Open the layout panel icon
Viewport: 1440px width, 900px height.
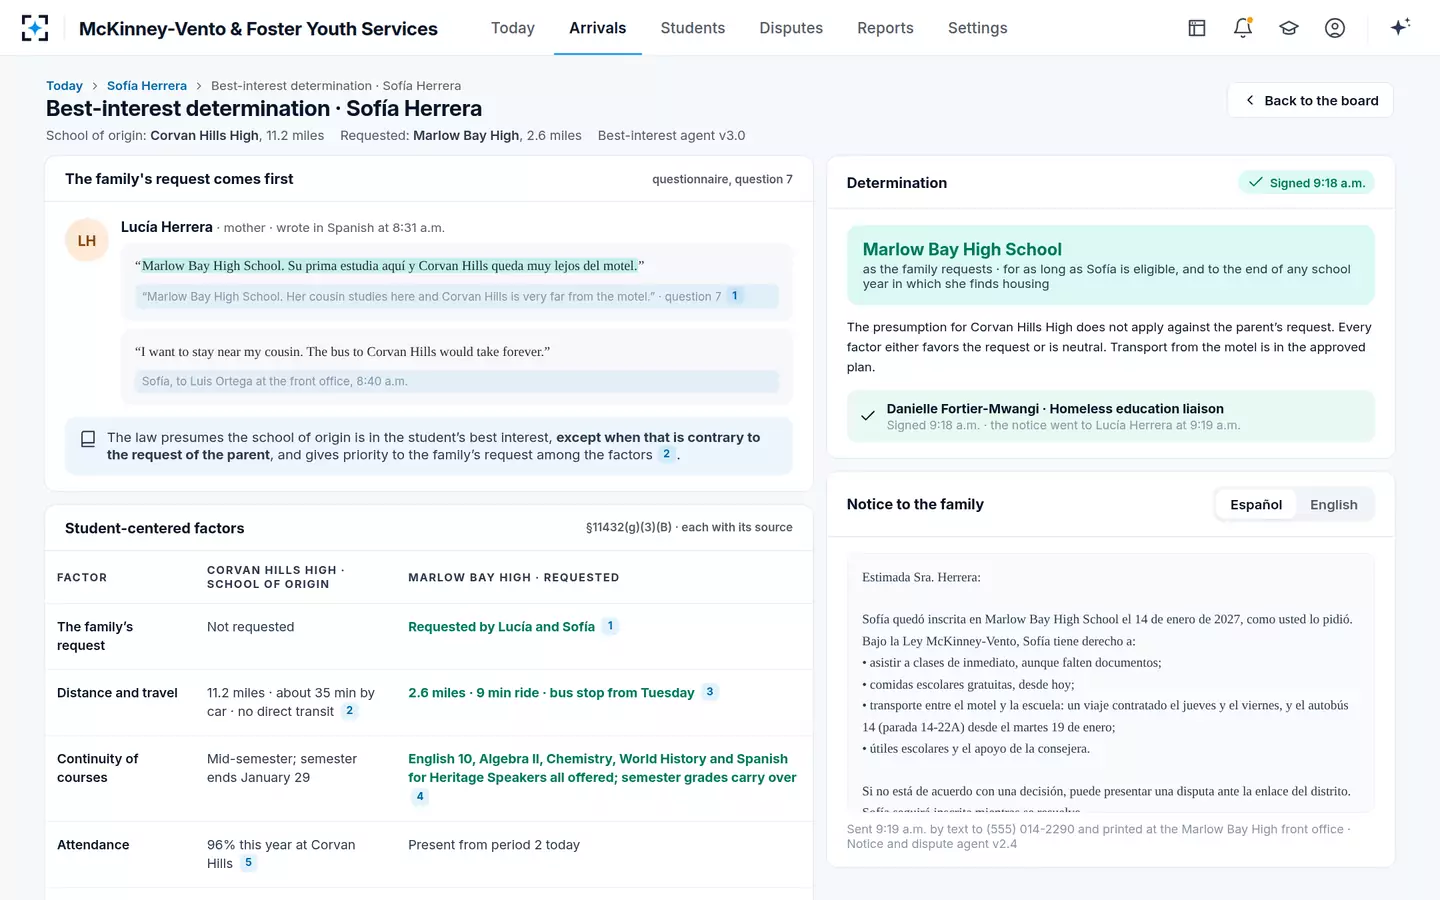click(1197, 28)
